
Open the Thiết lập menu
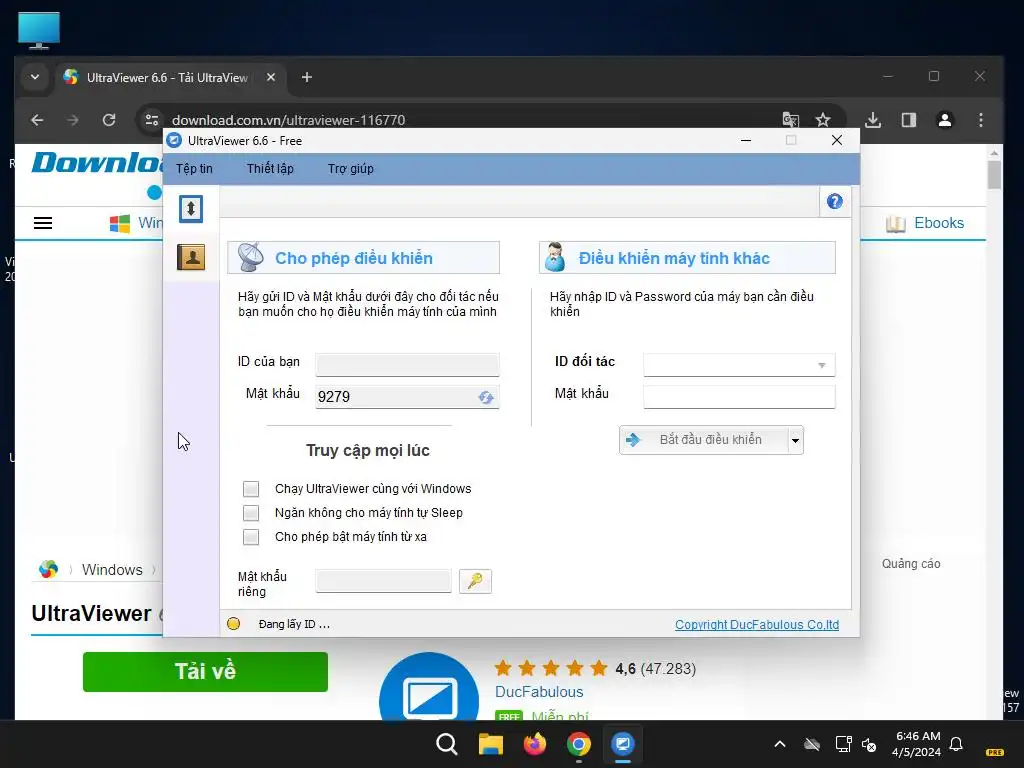tap(270, 168)
